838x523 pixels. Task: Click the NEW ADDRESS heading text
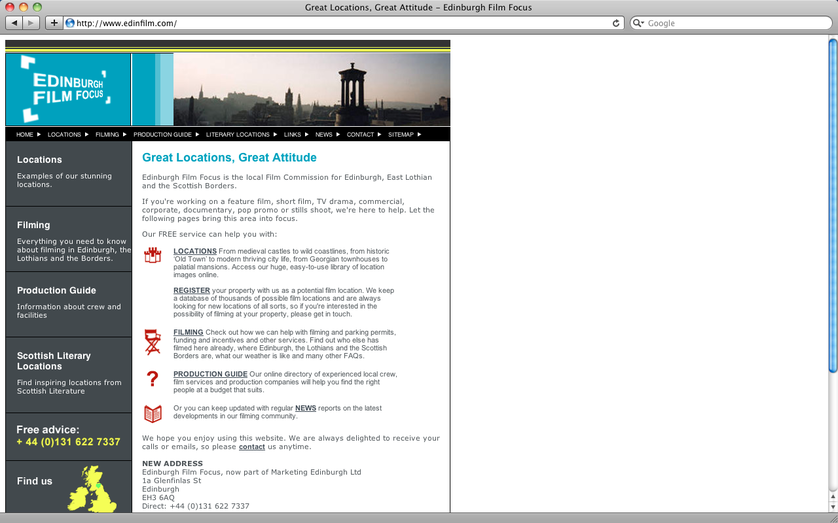pos(172,463)
